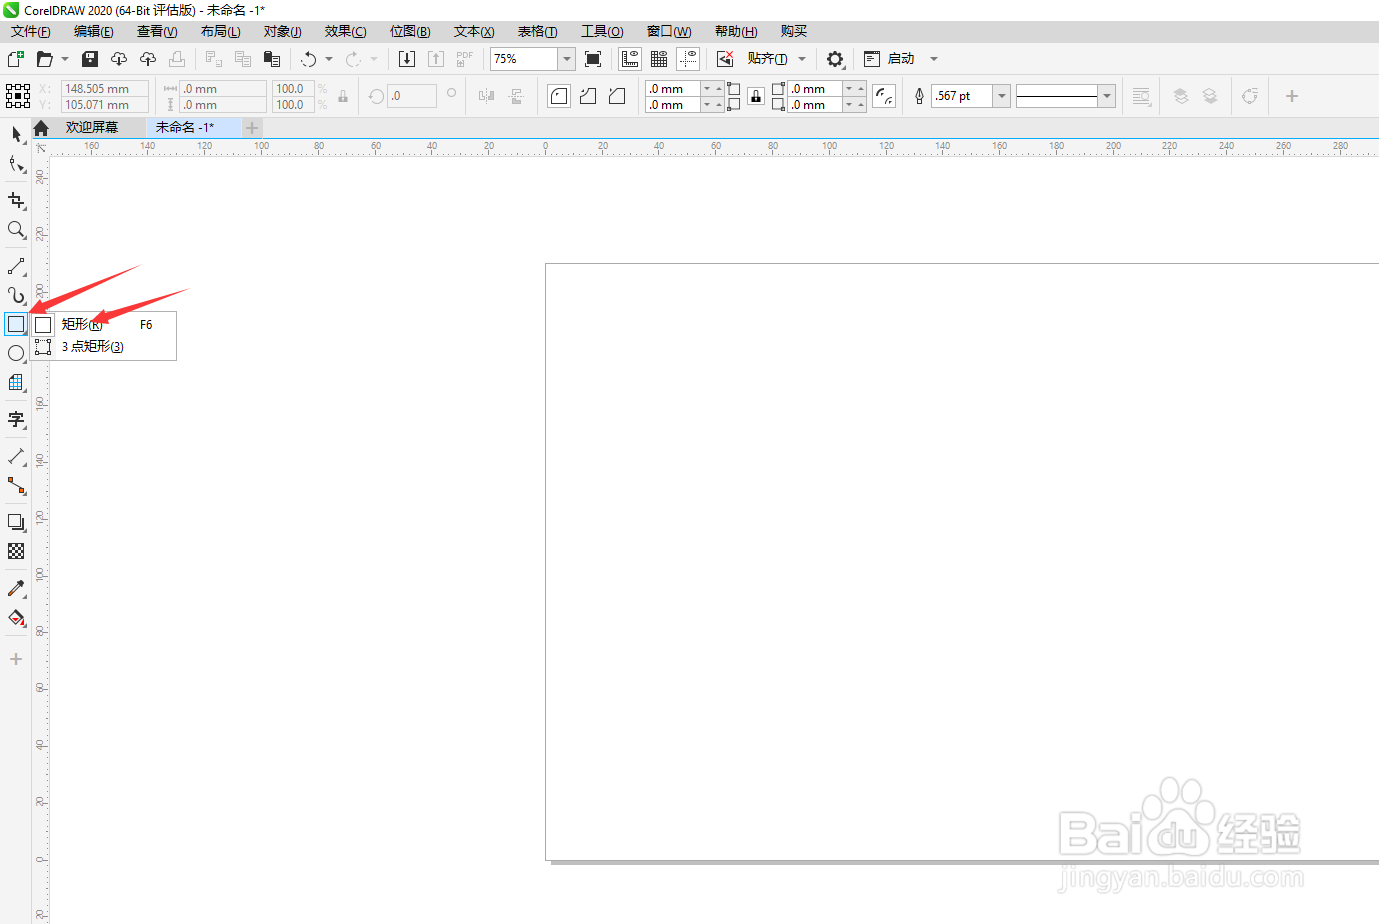The width and height of the screenshot is (1379, 924).
Task: Select the Color Eyedropper tool
Action: coord(16,588)
